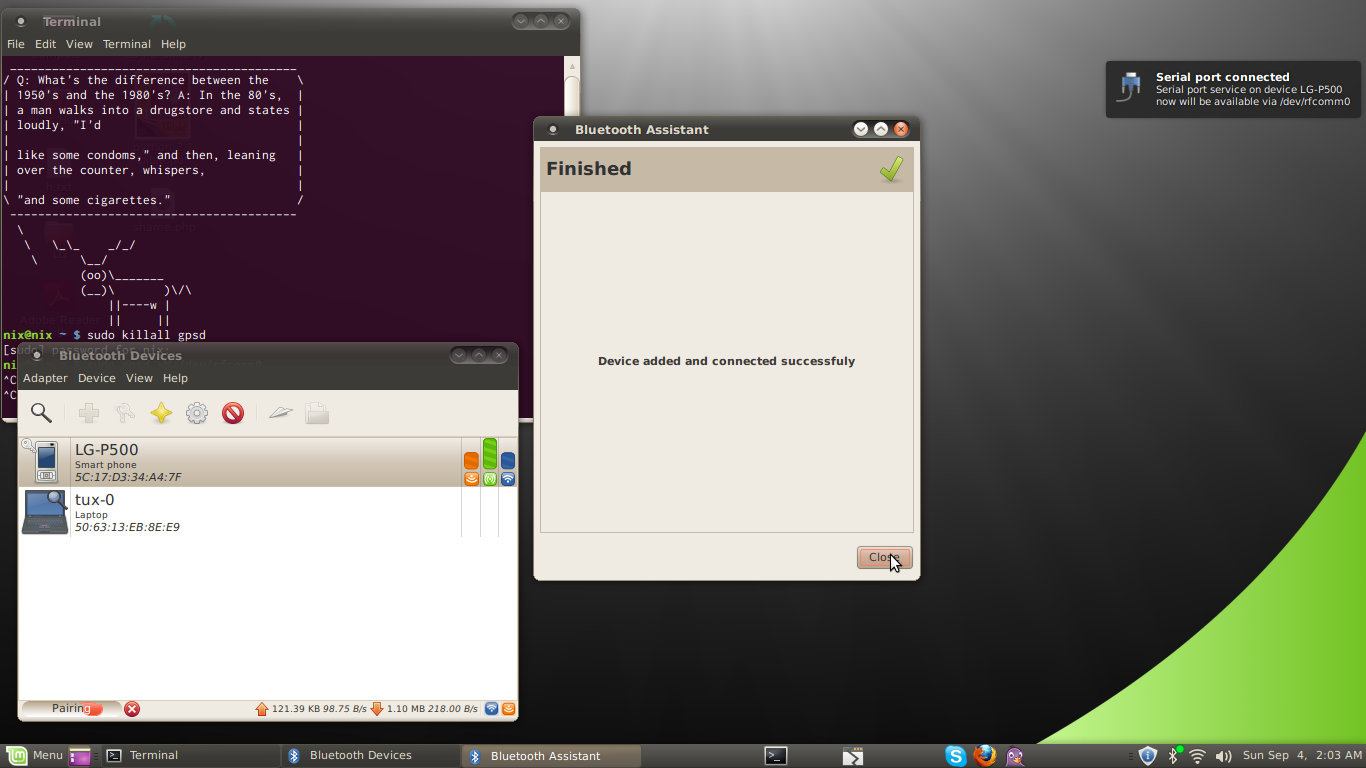Click the blue icon in Bluetooth Devices status bar
This screenshot has width=1366, height=768.
(x=491, y=709)
